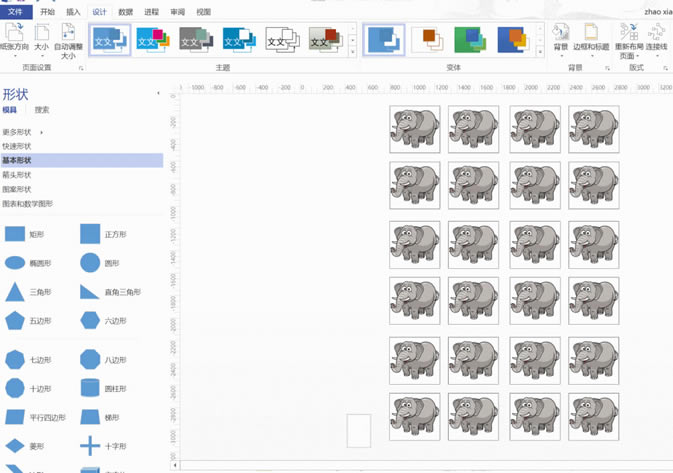Pick the 椭圆形 ellipse shape

(15, 263)
